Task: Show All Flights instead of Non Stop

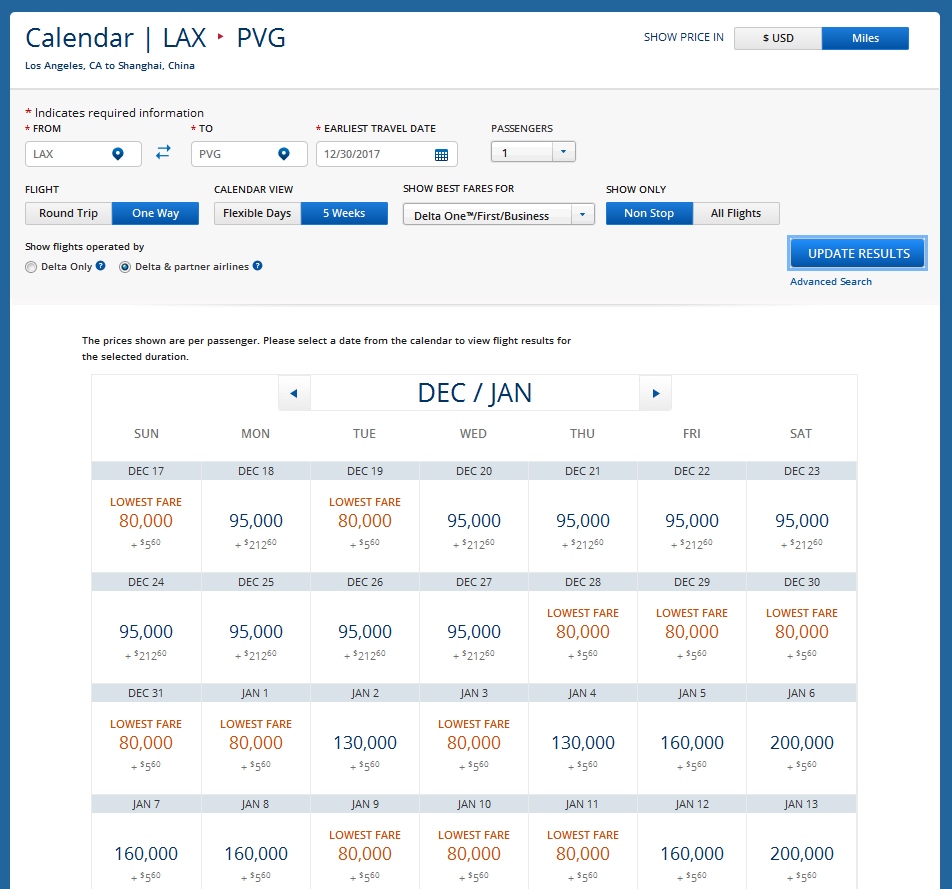Action: 735,213
